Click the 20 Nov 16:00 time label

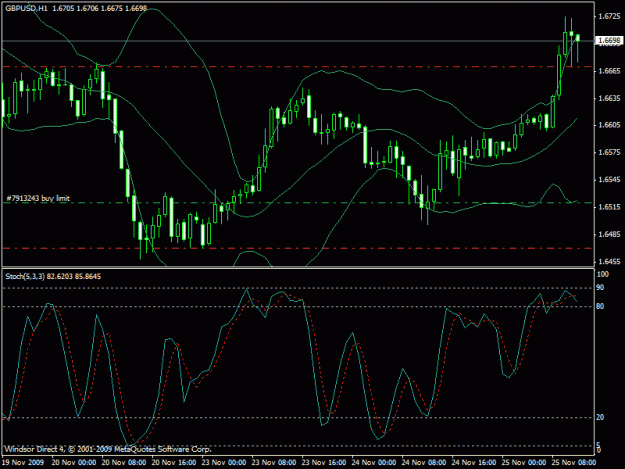tap(174, 463)
